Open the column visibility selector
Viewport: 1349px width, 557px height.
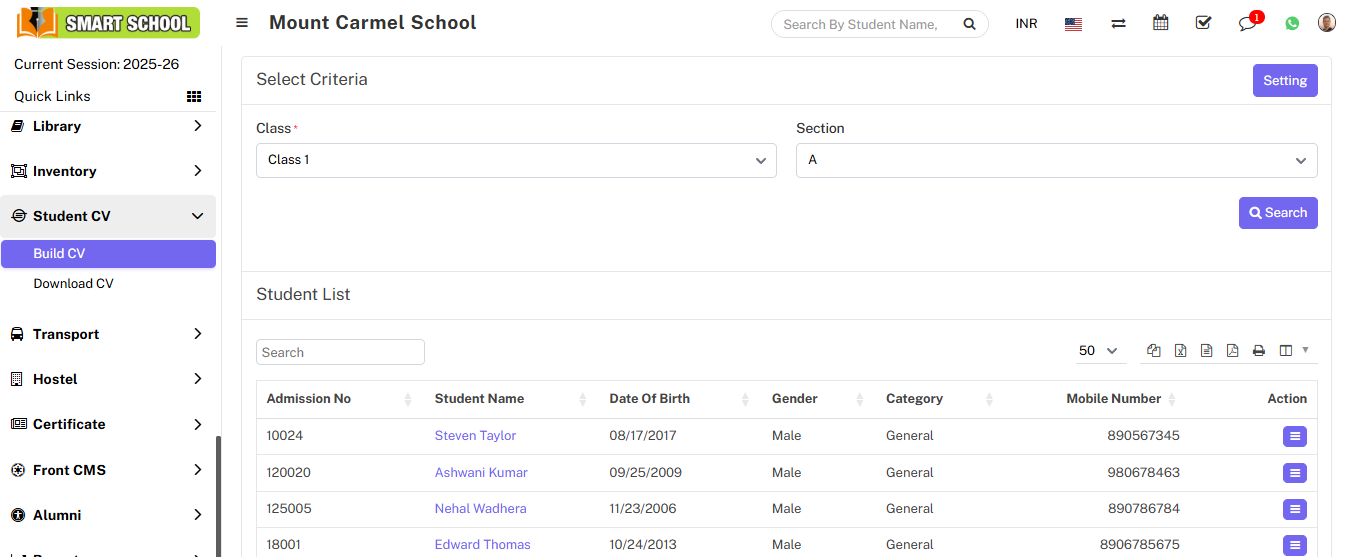(1292, 351)
